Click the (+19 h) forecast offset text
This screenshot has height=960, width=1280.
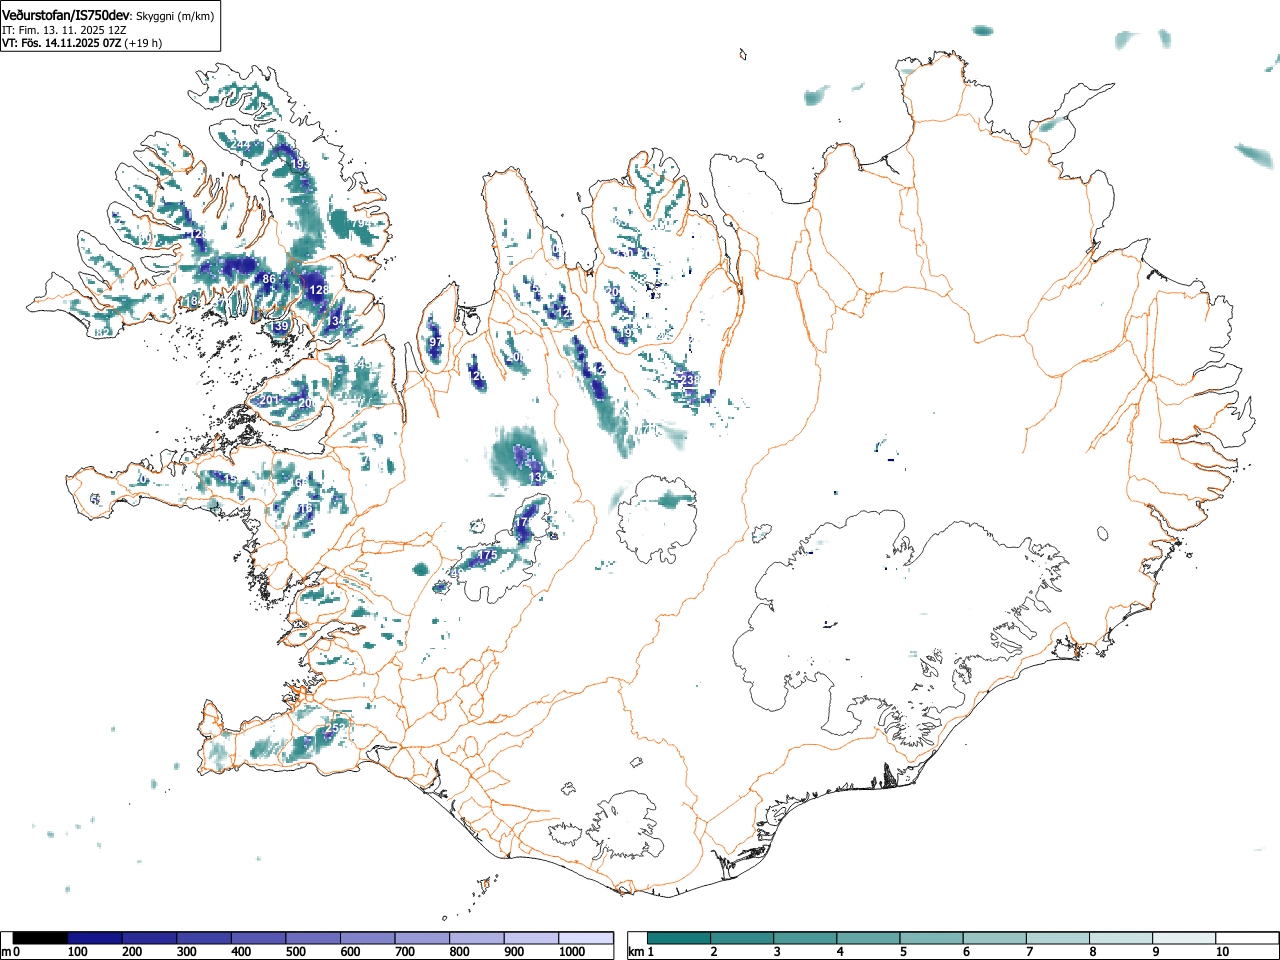[143, 43]
